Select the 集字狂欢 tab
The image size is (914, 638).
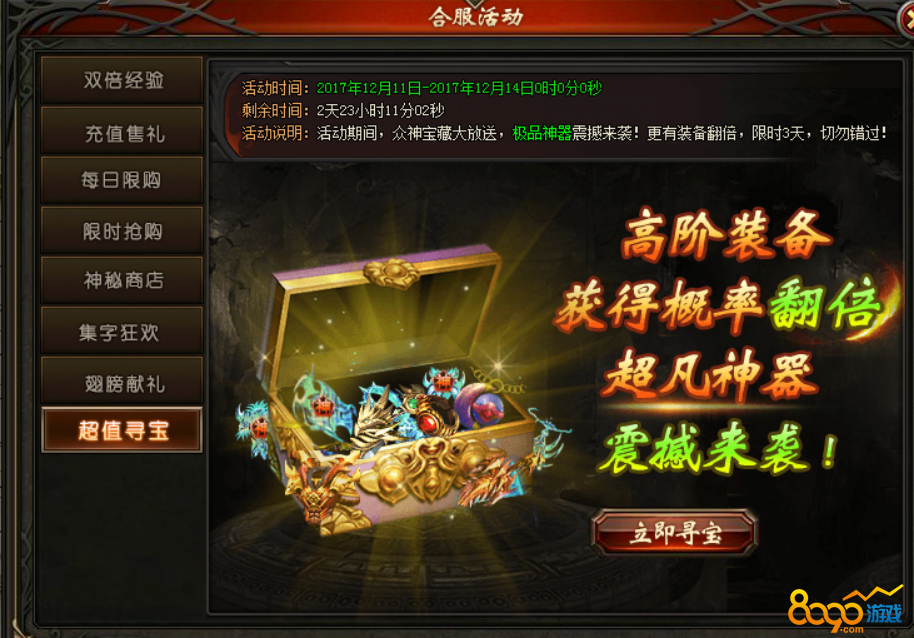tap(122, 330)
